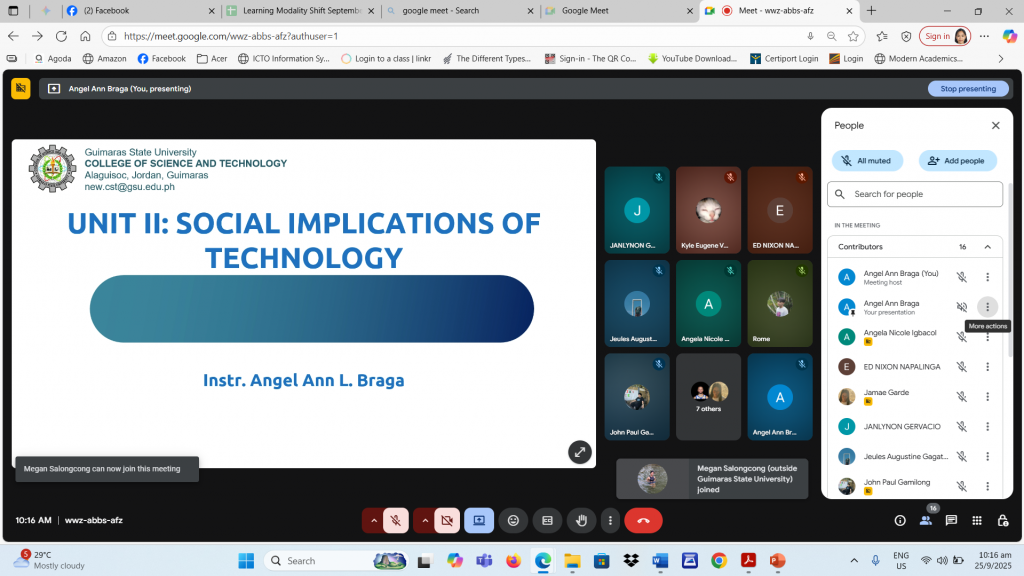Click the Add people button
1024x576 pixels.
pos(957,160)
